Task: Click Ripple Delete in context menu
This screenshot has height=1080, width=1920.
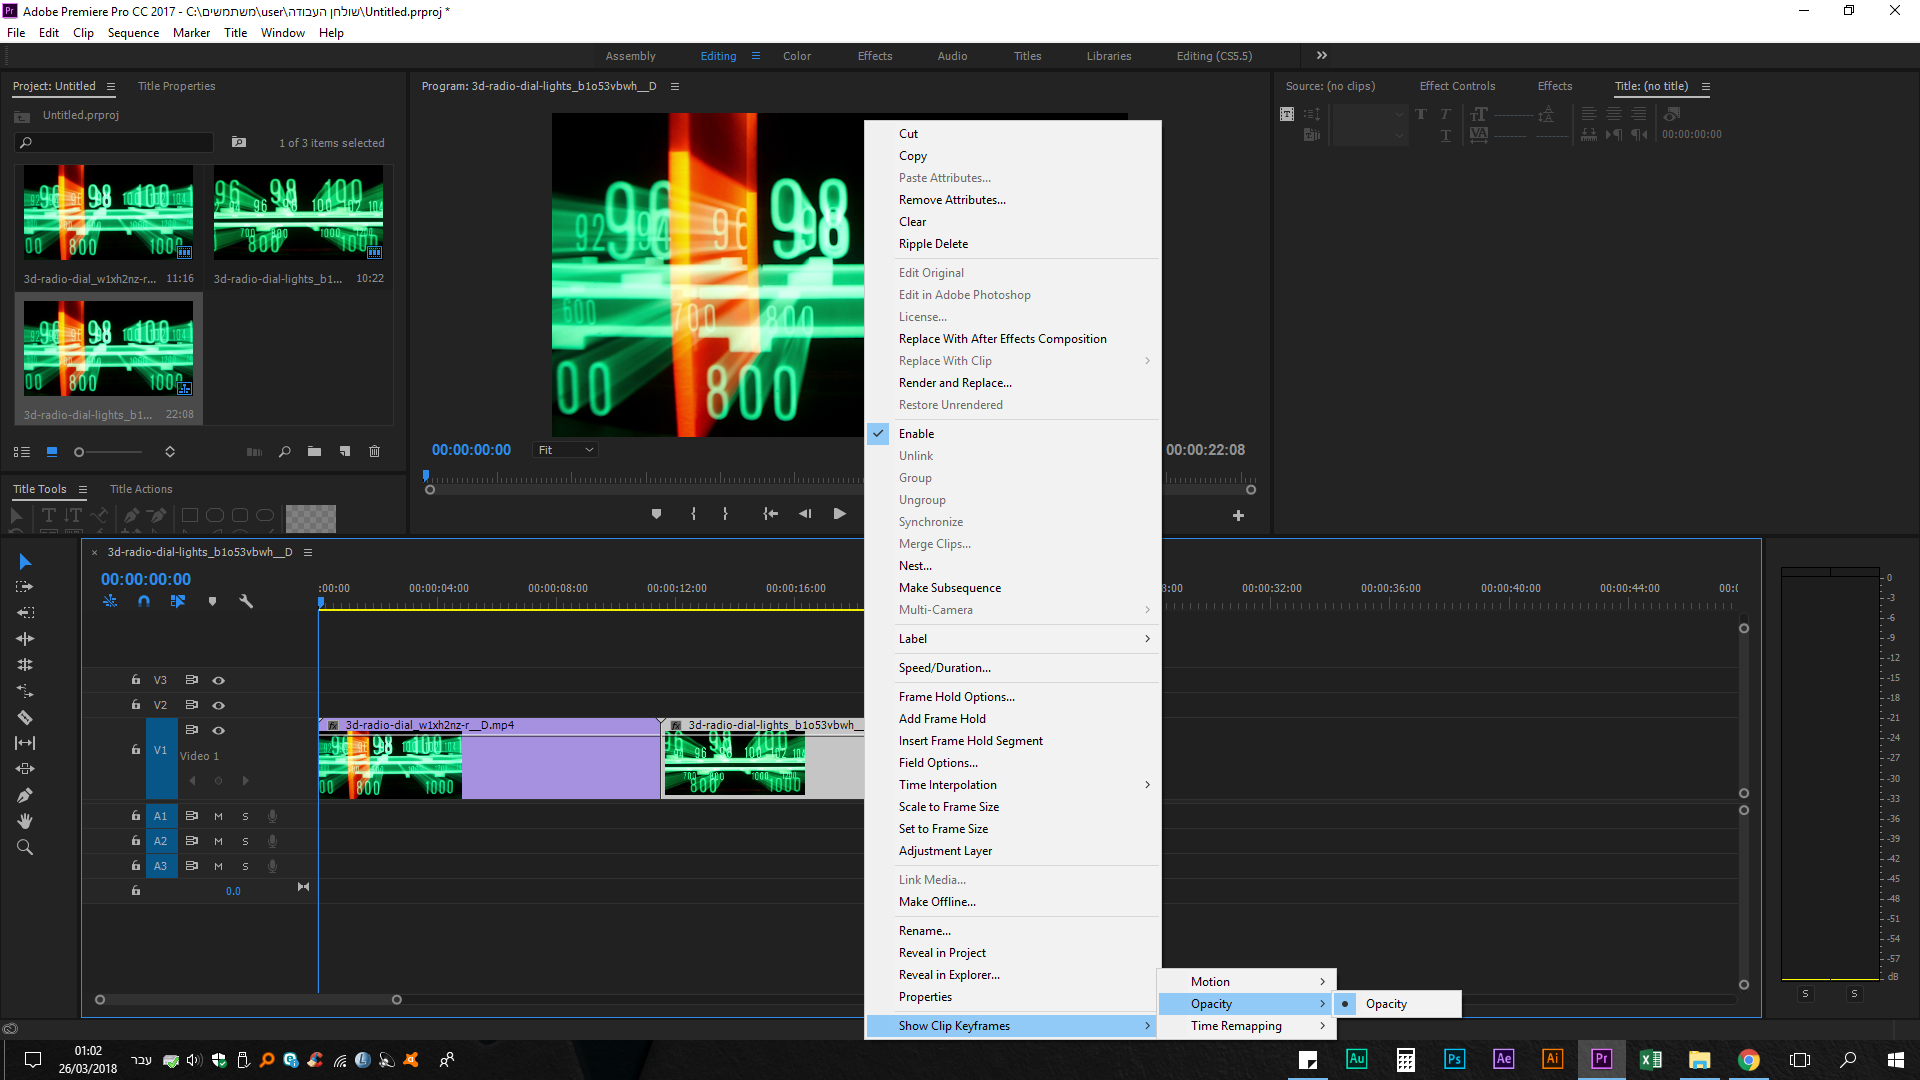Action: pyautogui.click(x=932, y=244)
